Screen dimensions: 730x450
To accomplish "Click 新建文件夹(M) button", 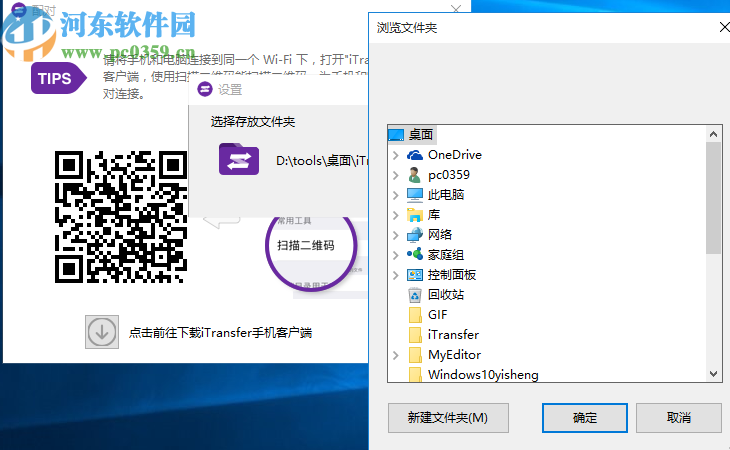I will tap(448, 417).
